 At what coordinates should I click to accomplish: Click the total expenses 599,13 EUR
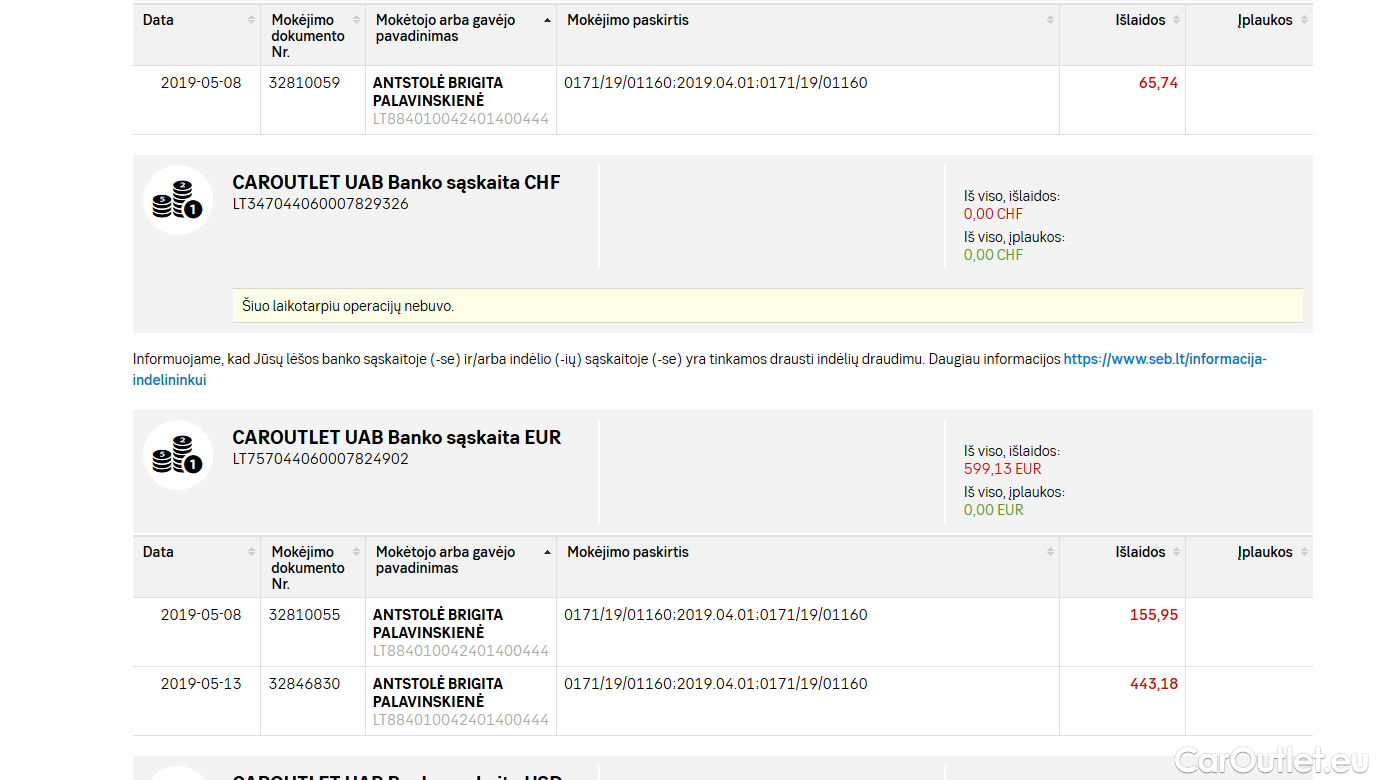[1002, 469]
